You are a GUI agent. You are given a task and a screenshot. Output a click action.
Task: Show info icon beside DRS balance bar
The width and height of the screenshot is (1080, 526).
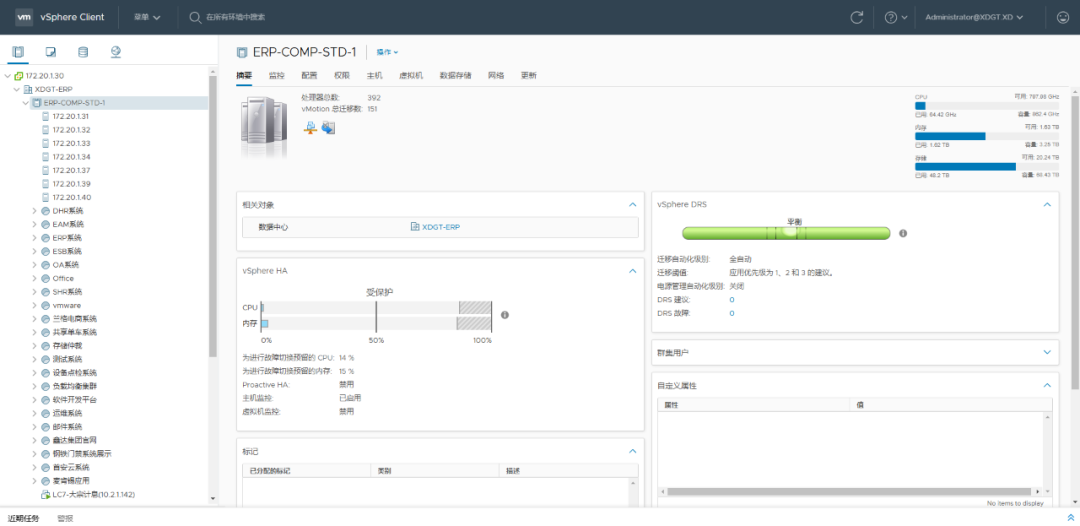coord(903,233)
